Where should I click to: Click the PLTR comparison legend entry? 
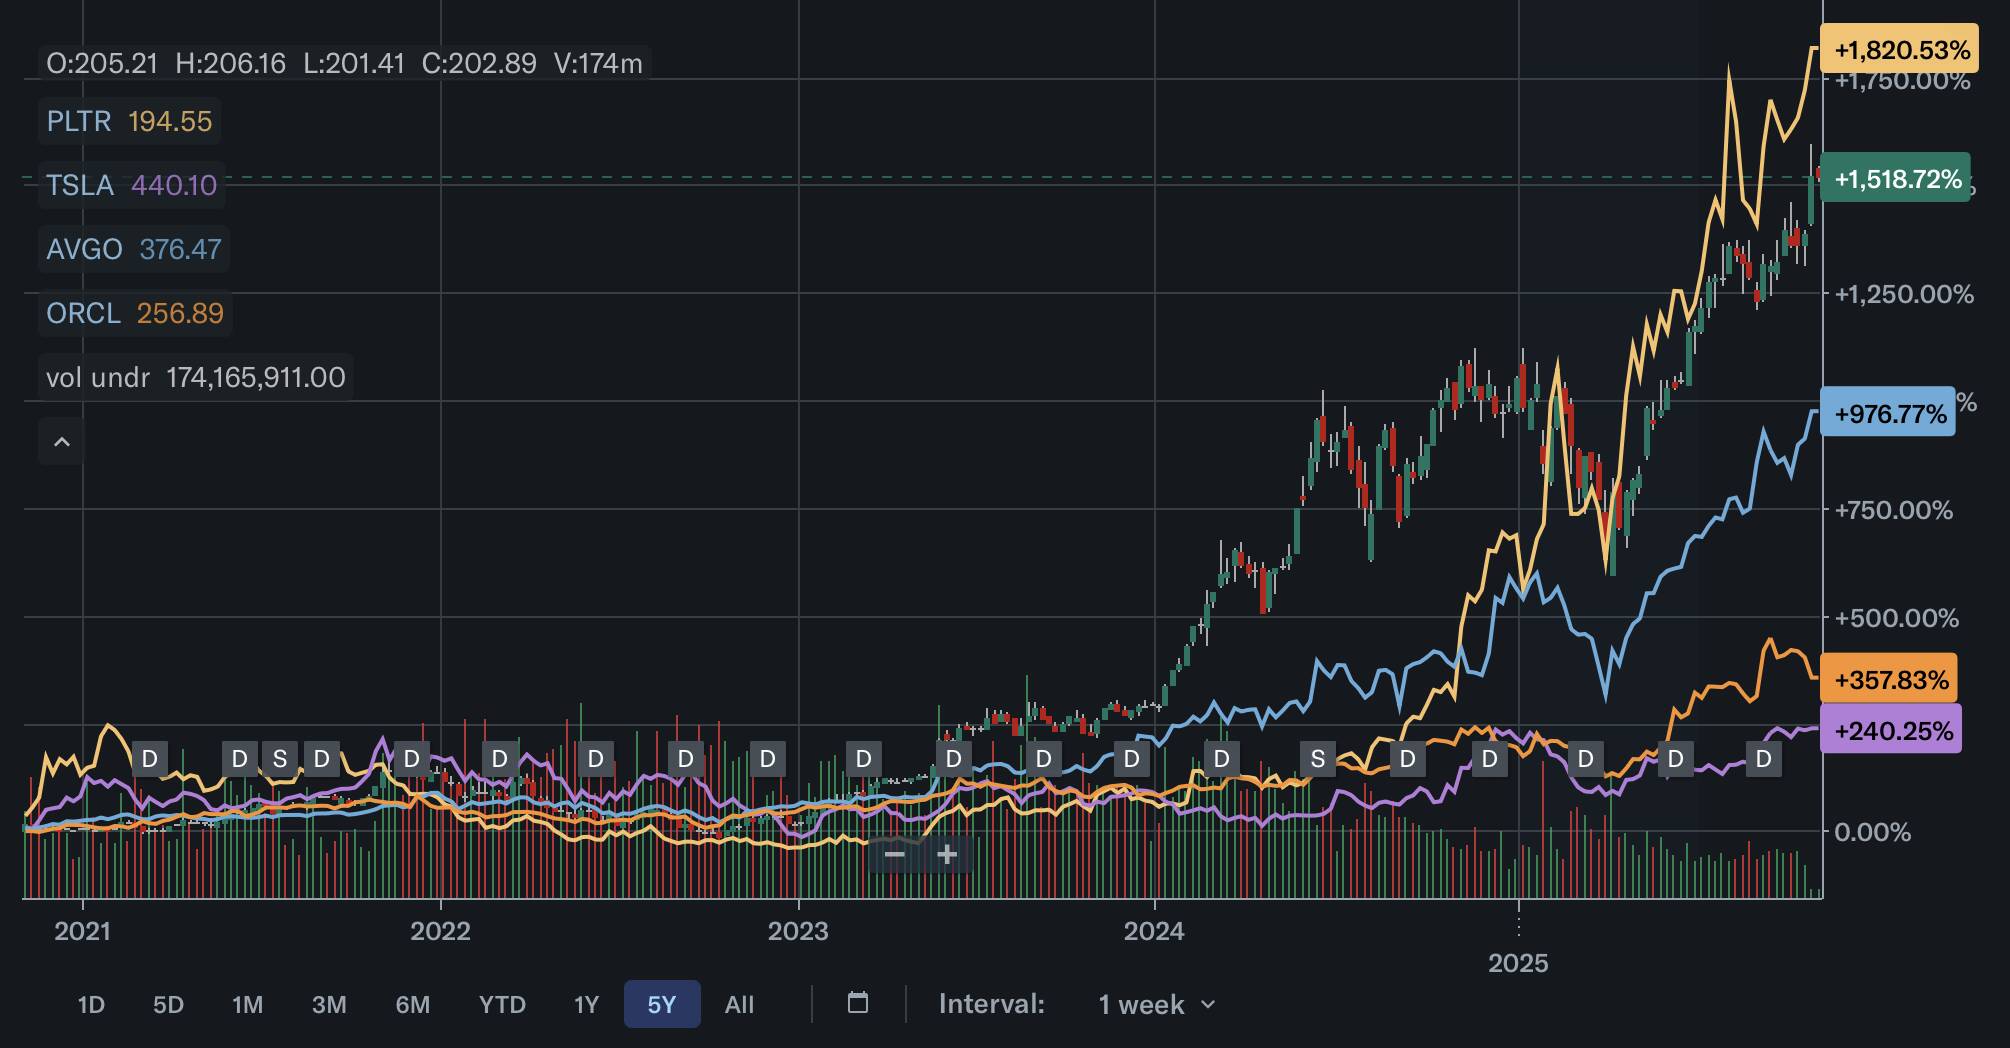129,122
